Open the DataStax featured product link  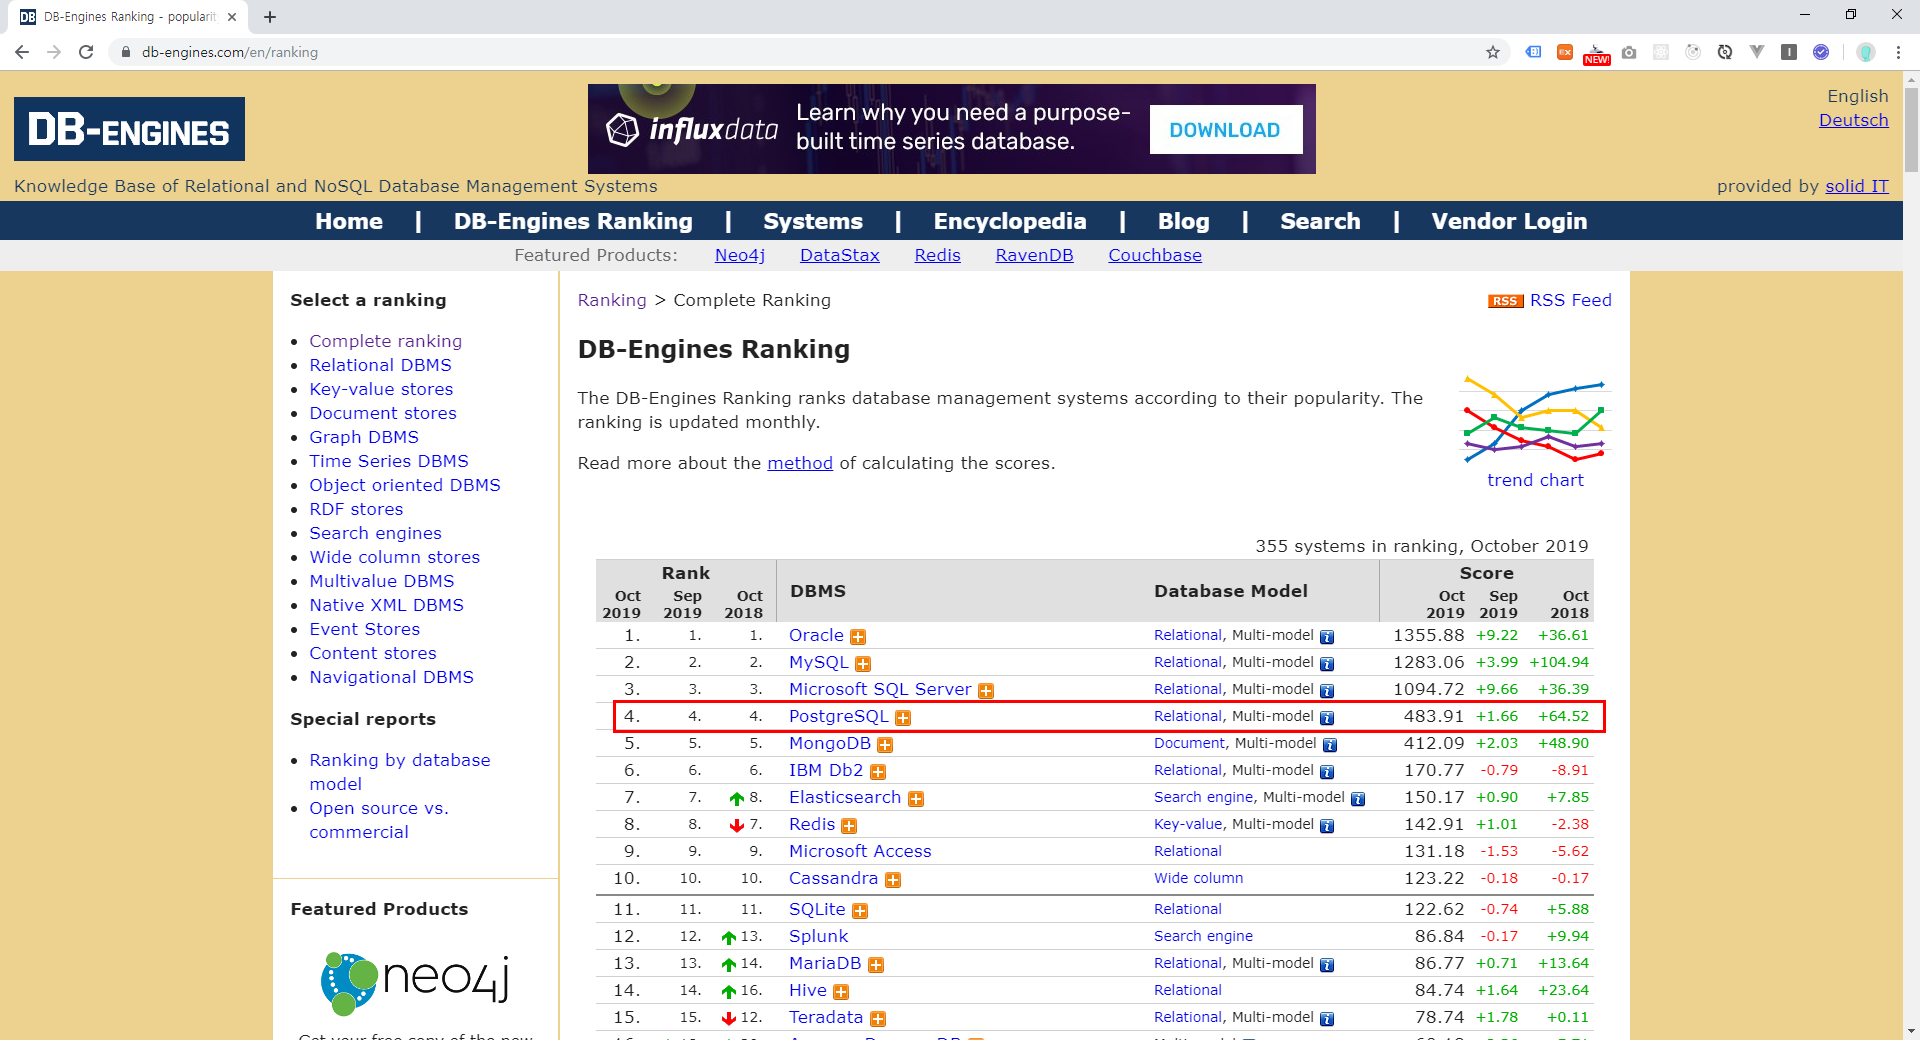click(x=840, y=255)
